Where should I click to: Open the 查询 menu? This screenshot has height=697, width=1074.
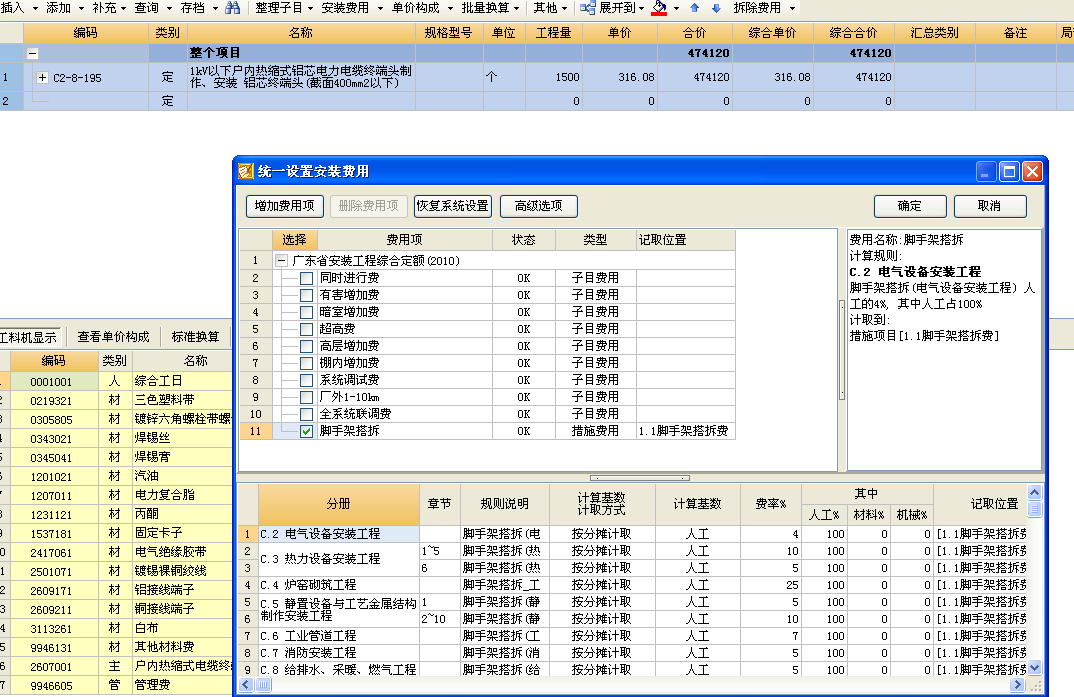tap(153, 8)
